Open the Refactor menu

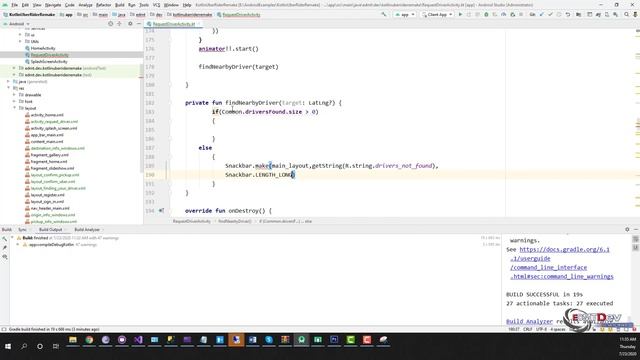click(103, 5)
